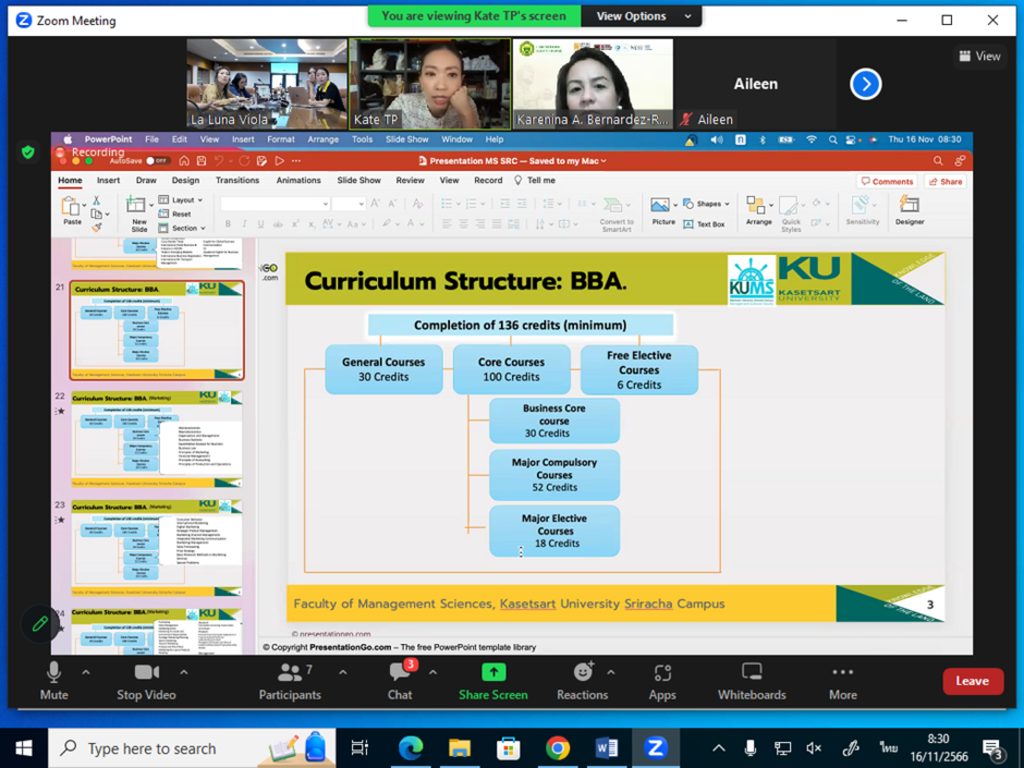Image resolution: width=1024 pixels, height=768 pixels.
Task: Click the Reset slide button
Action: (x=175, y=214)
